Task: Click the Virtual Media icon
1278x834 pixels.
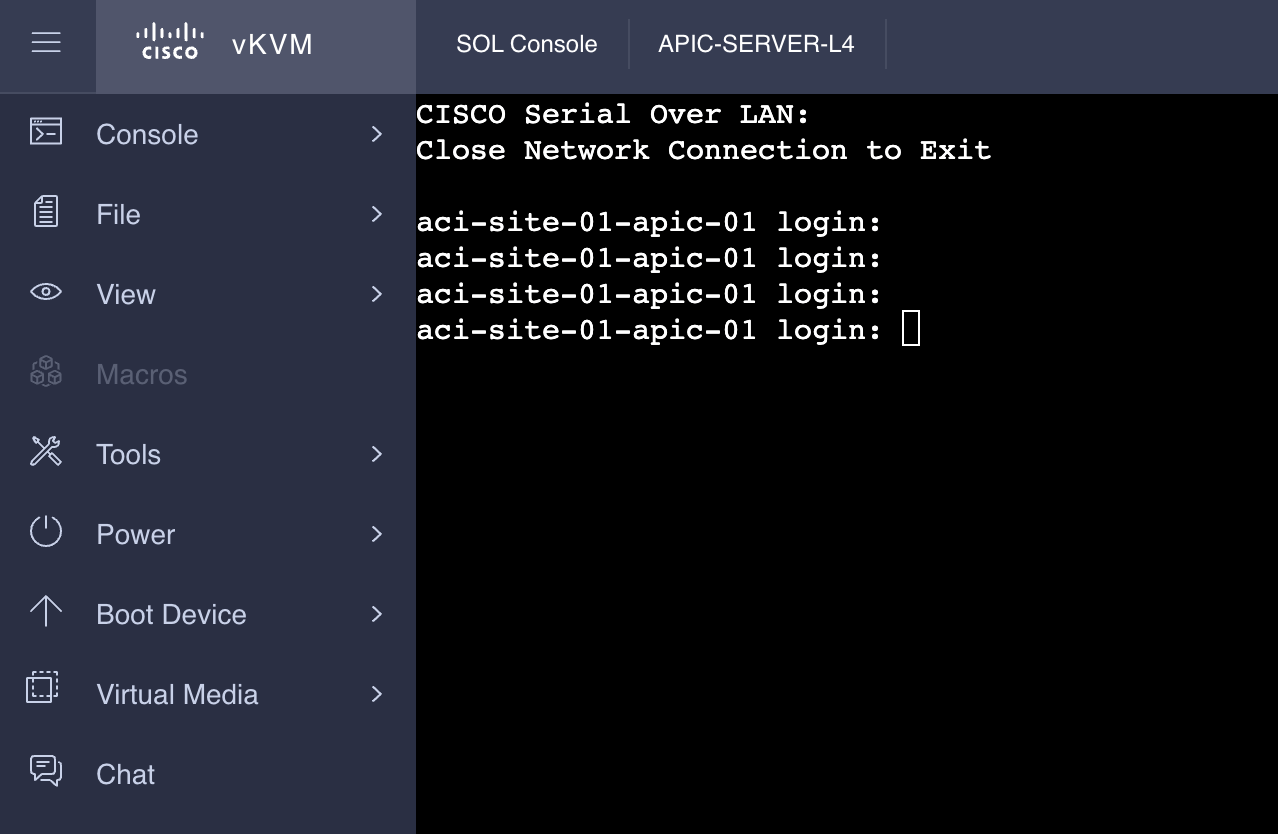Action: point(43,688)
